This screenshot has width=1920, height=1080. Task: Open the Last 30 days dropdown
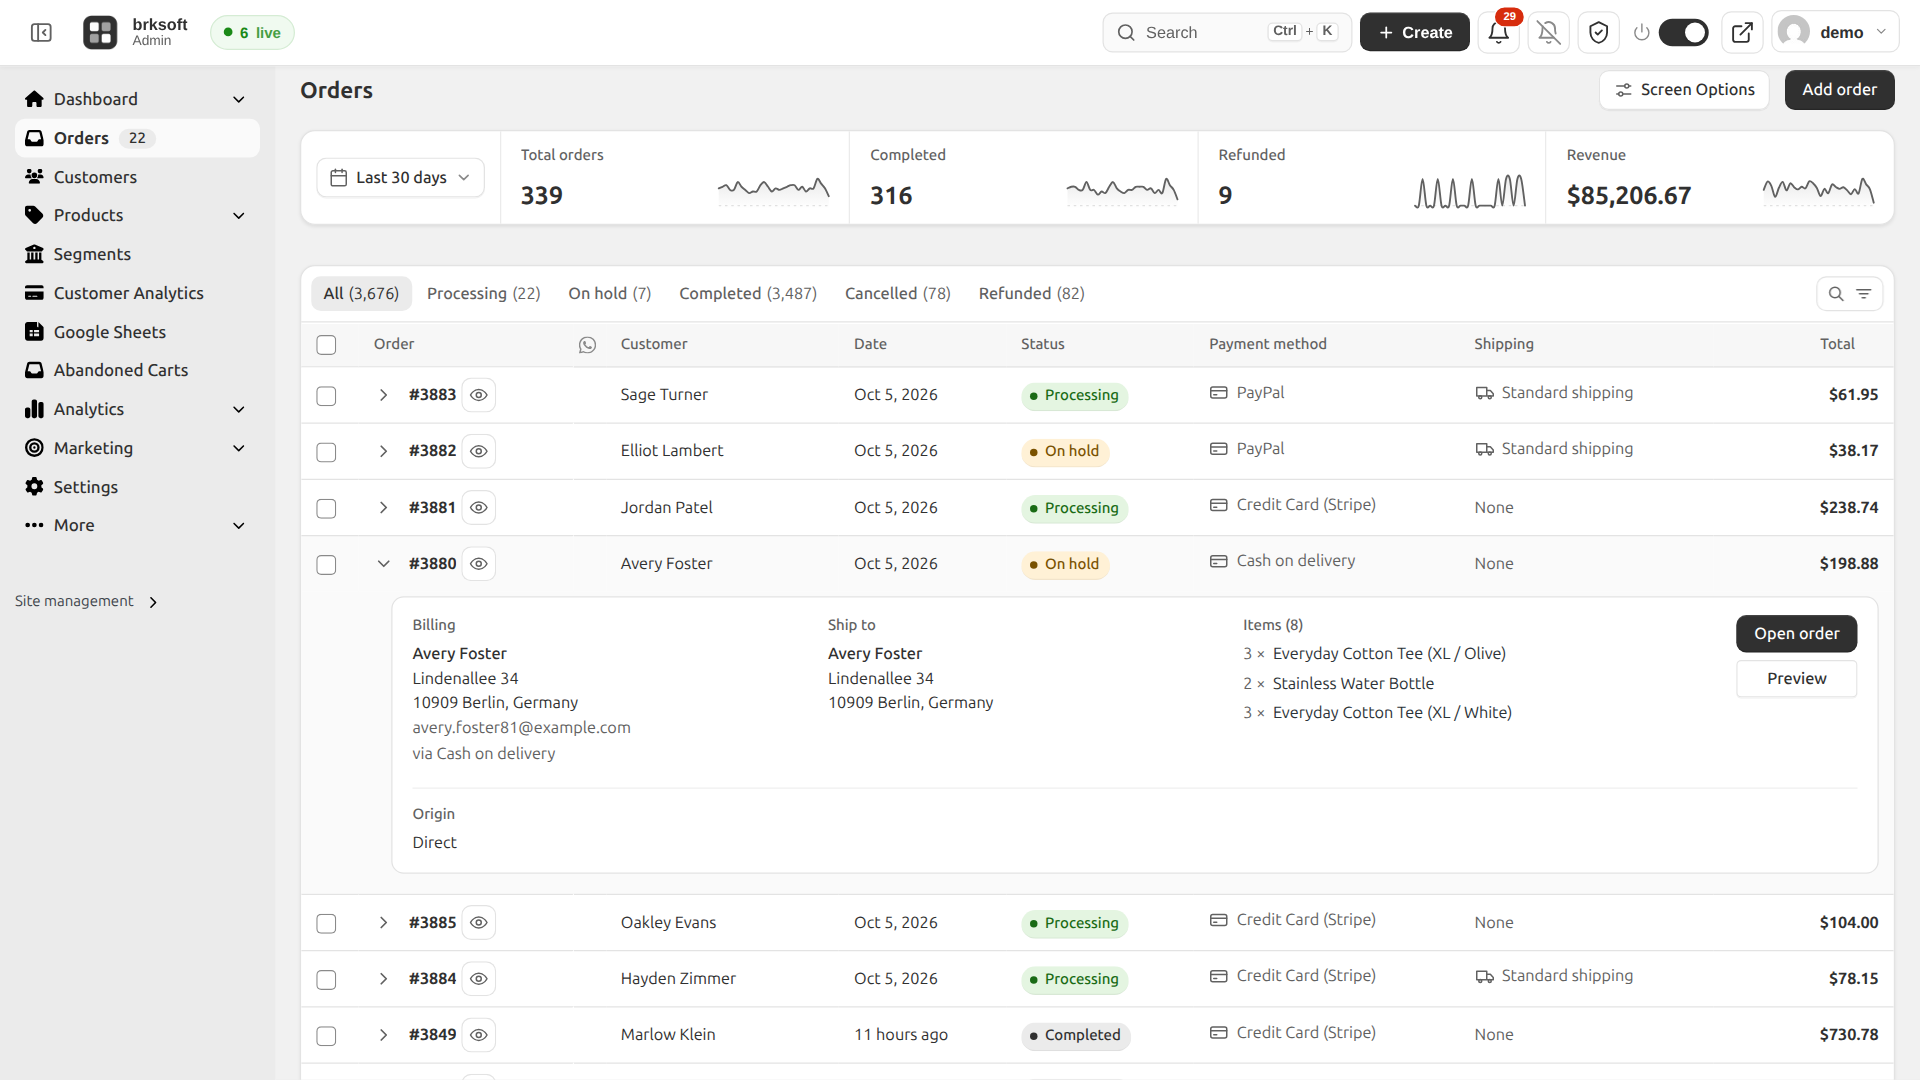[400, 177]
